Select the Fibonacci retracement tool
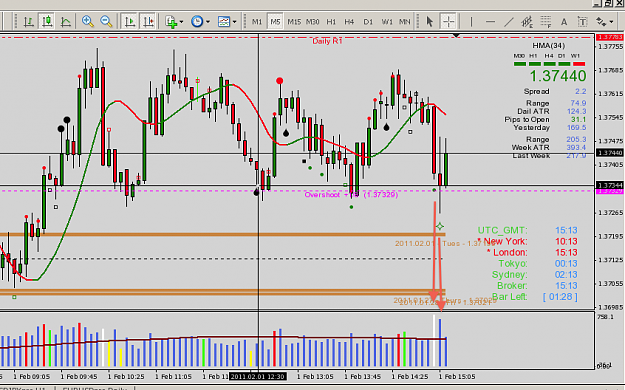Image resolution: width=625 pixels, height=390 pixels. click(546, 22)
